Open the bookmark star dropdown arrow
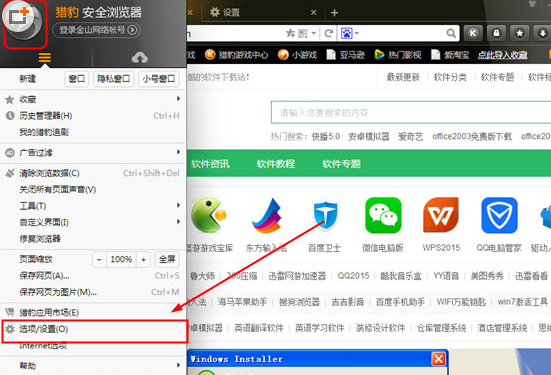The image size is (551, 375). [x=314, y=33]
